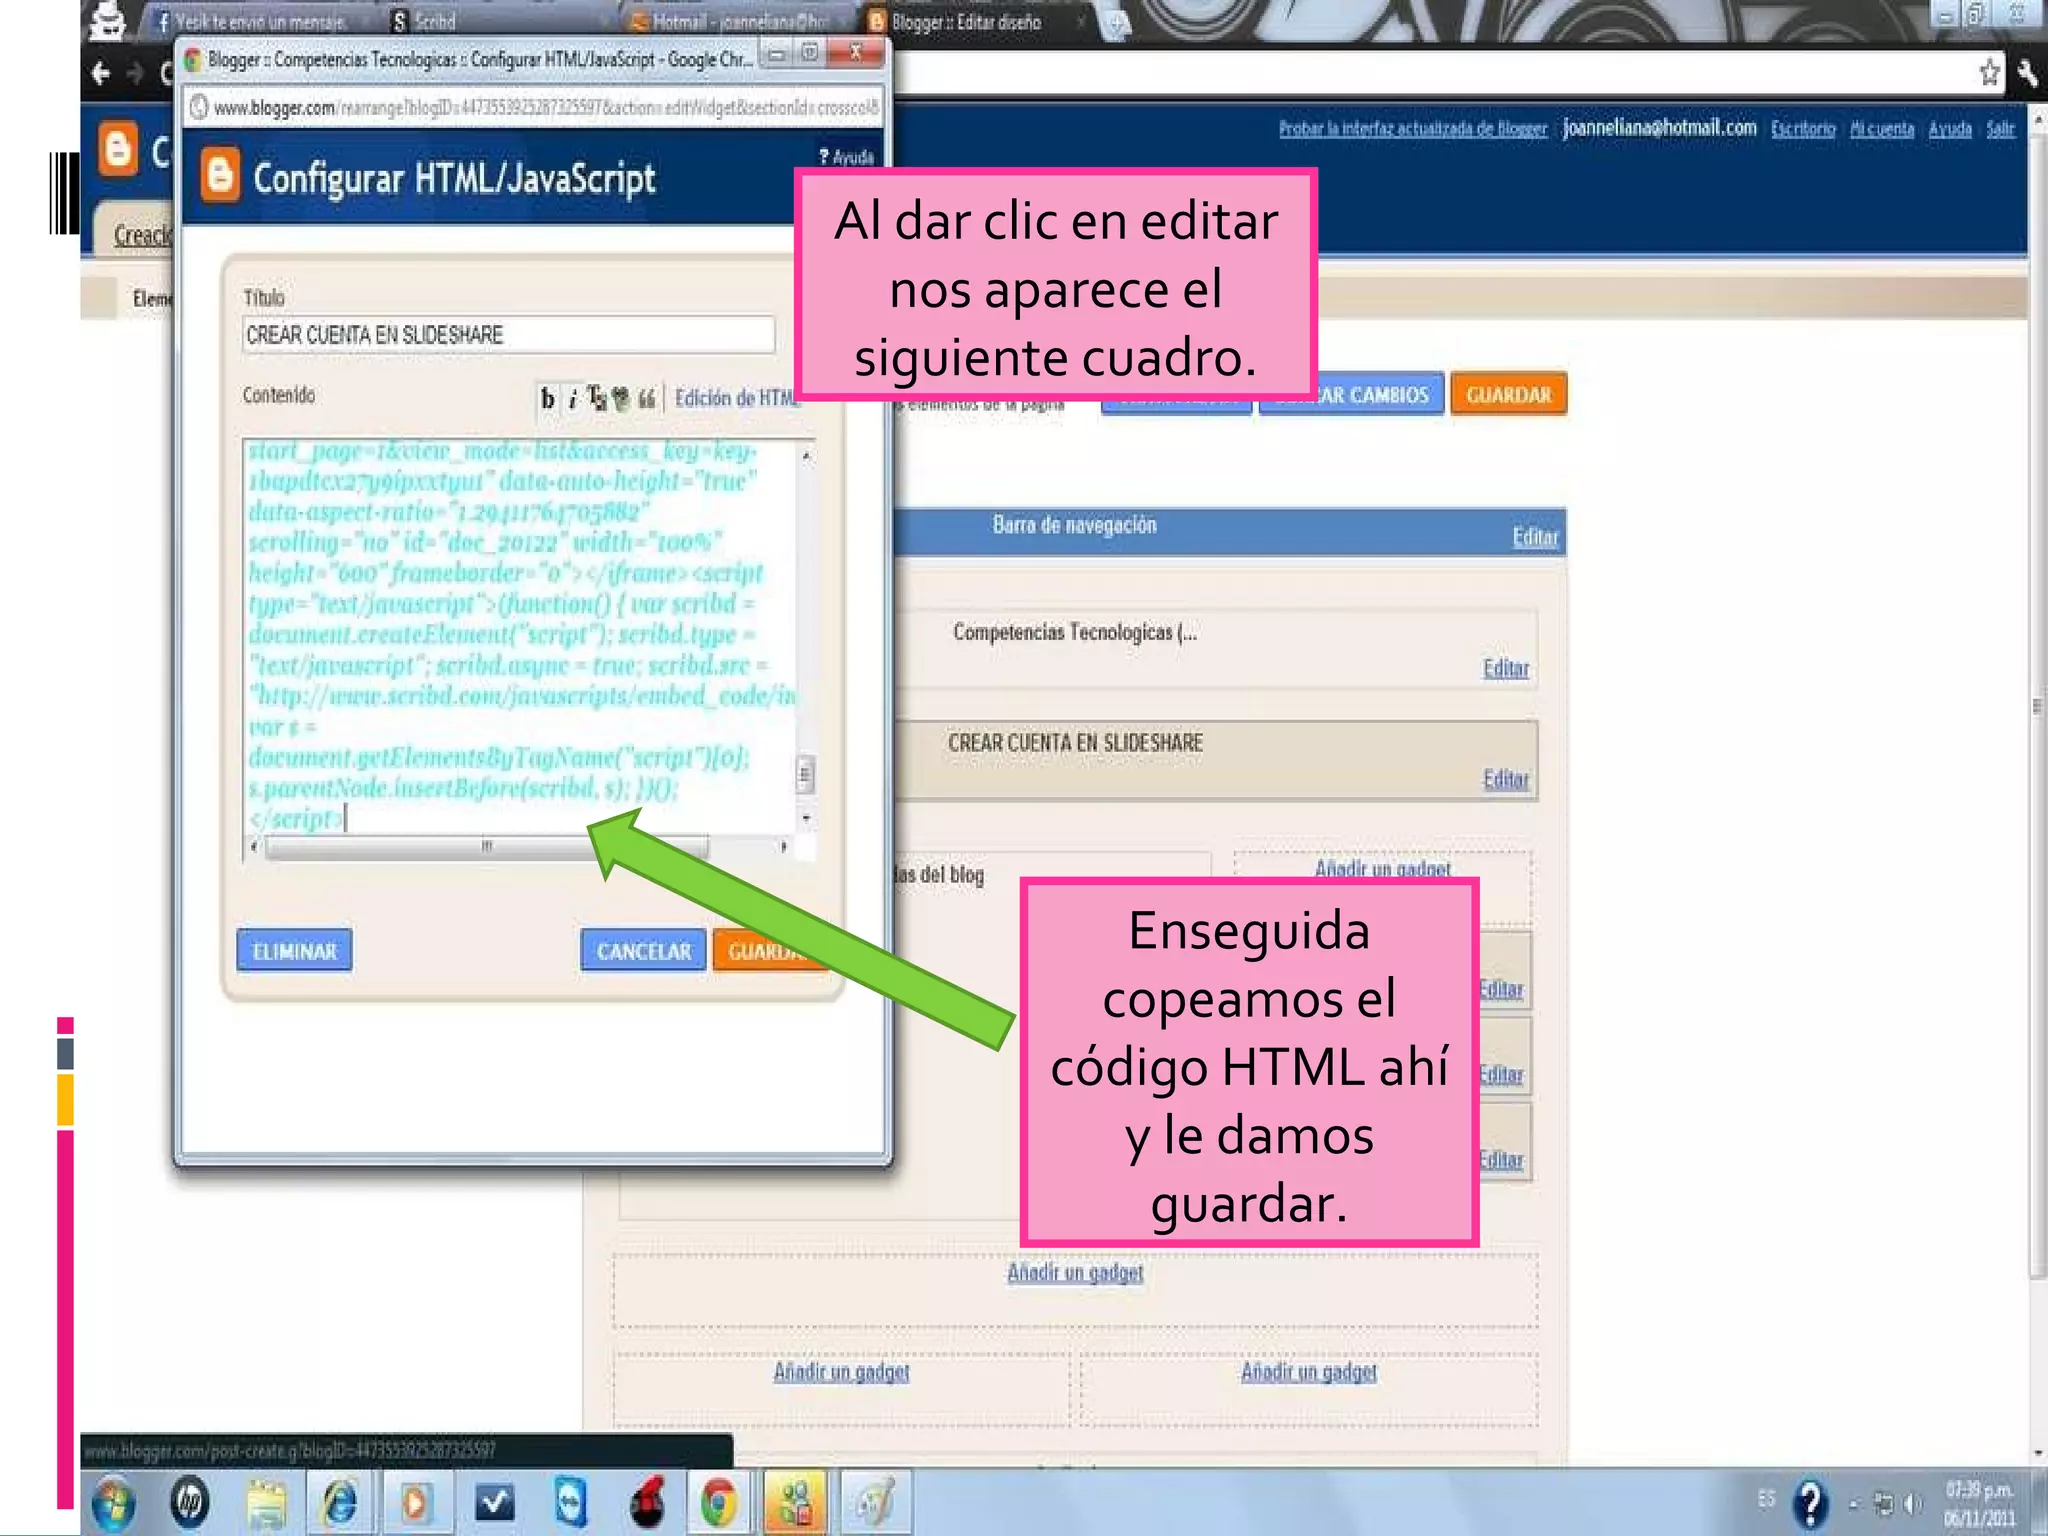The image size is (2048, 1536).
Task: Click the italic i formatting icon
Action: click(572, 399)
